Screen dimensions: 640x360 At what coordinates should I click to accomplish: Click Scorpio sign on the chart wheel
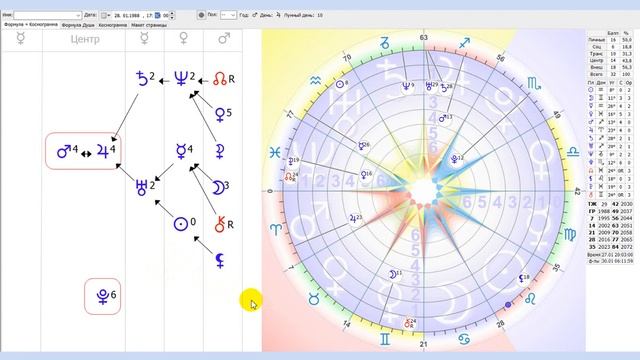click(x=534, y=83)
